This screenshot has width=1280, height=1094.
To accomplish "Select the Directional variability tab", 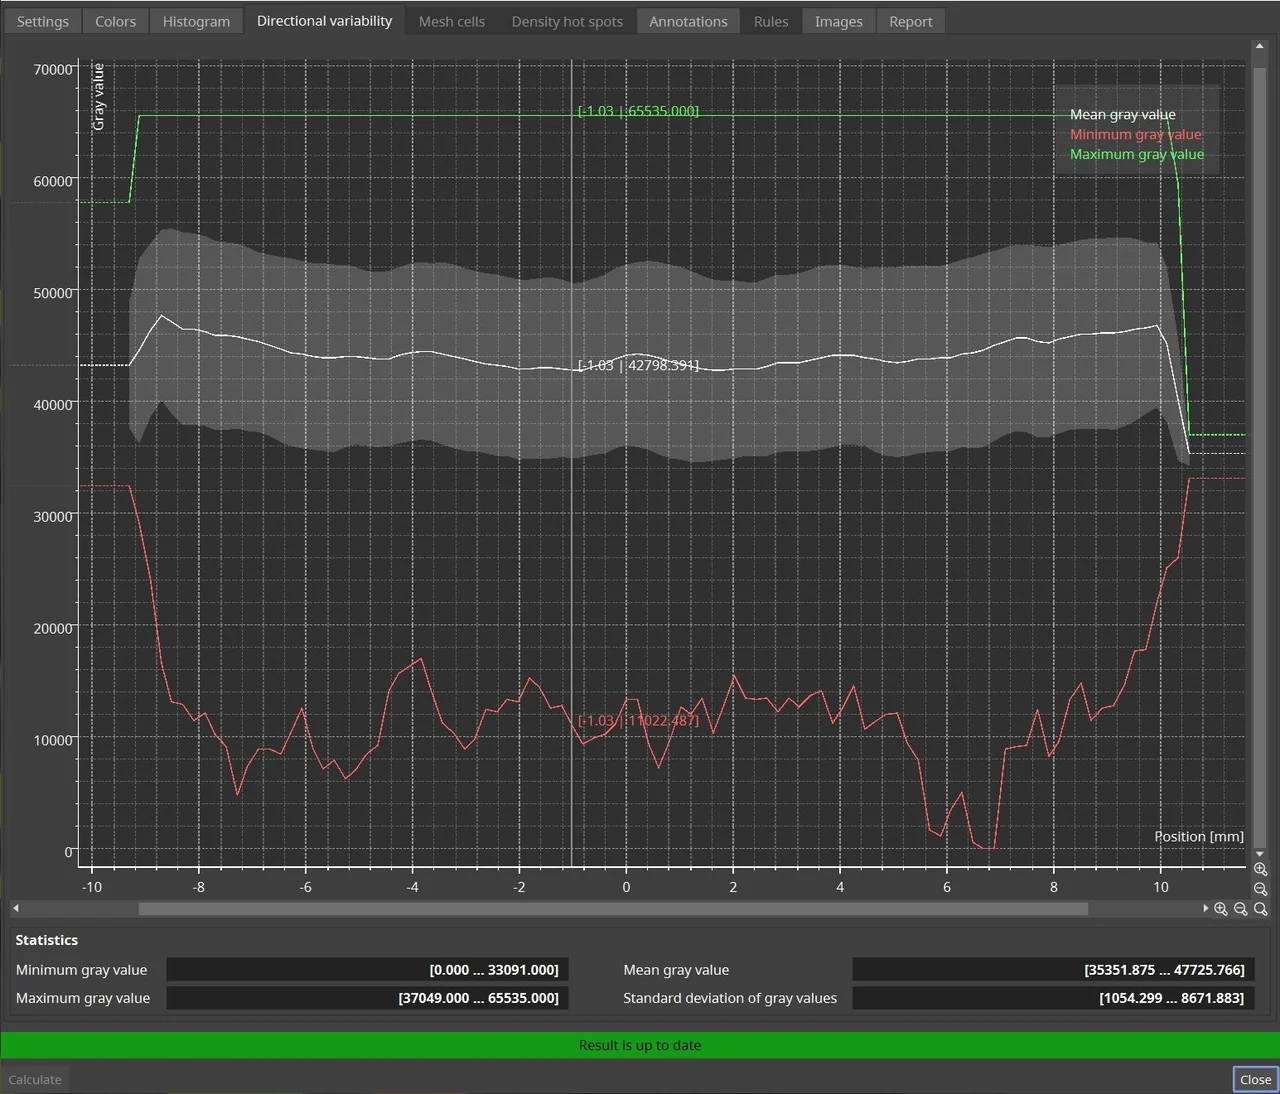I will pyautogui.click(x=324, y=21).
